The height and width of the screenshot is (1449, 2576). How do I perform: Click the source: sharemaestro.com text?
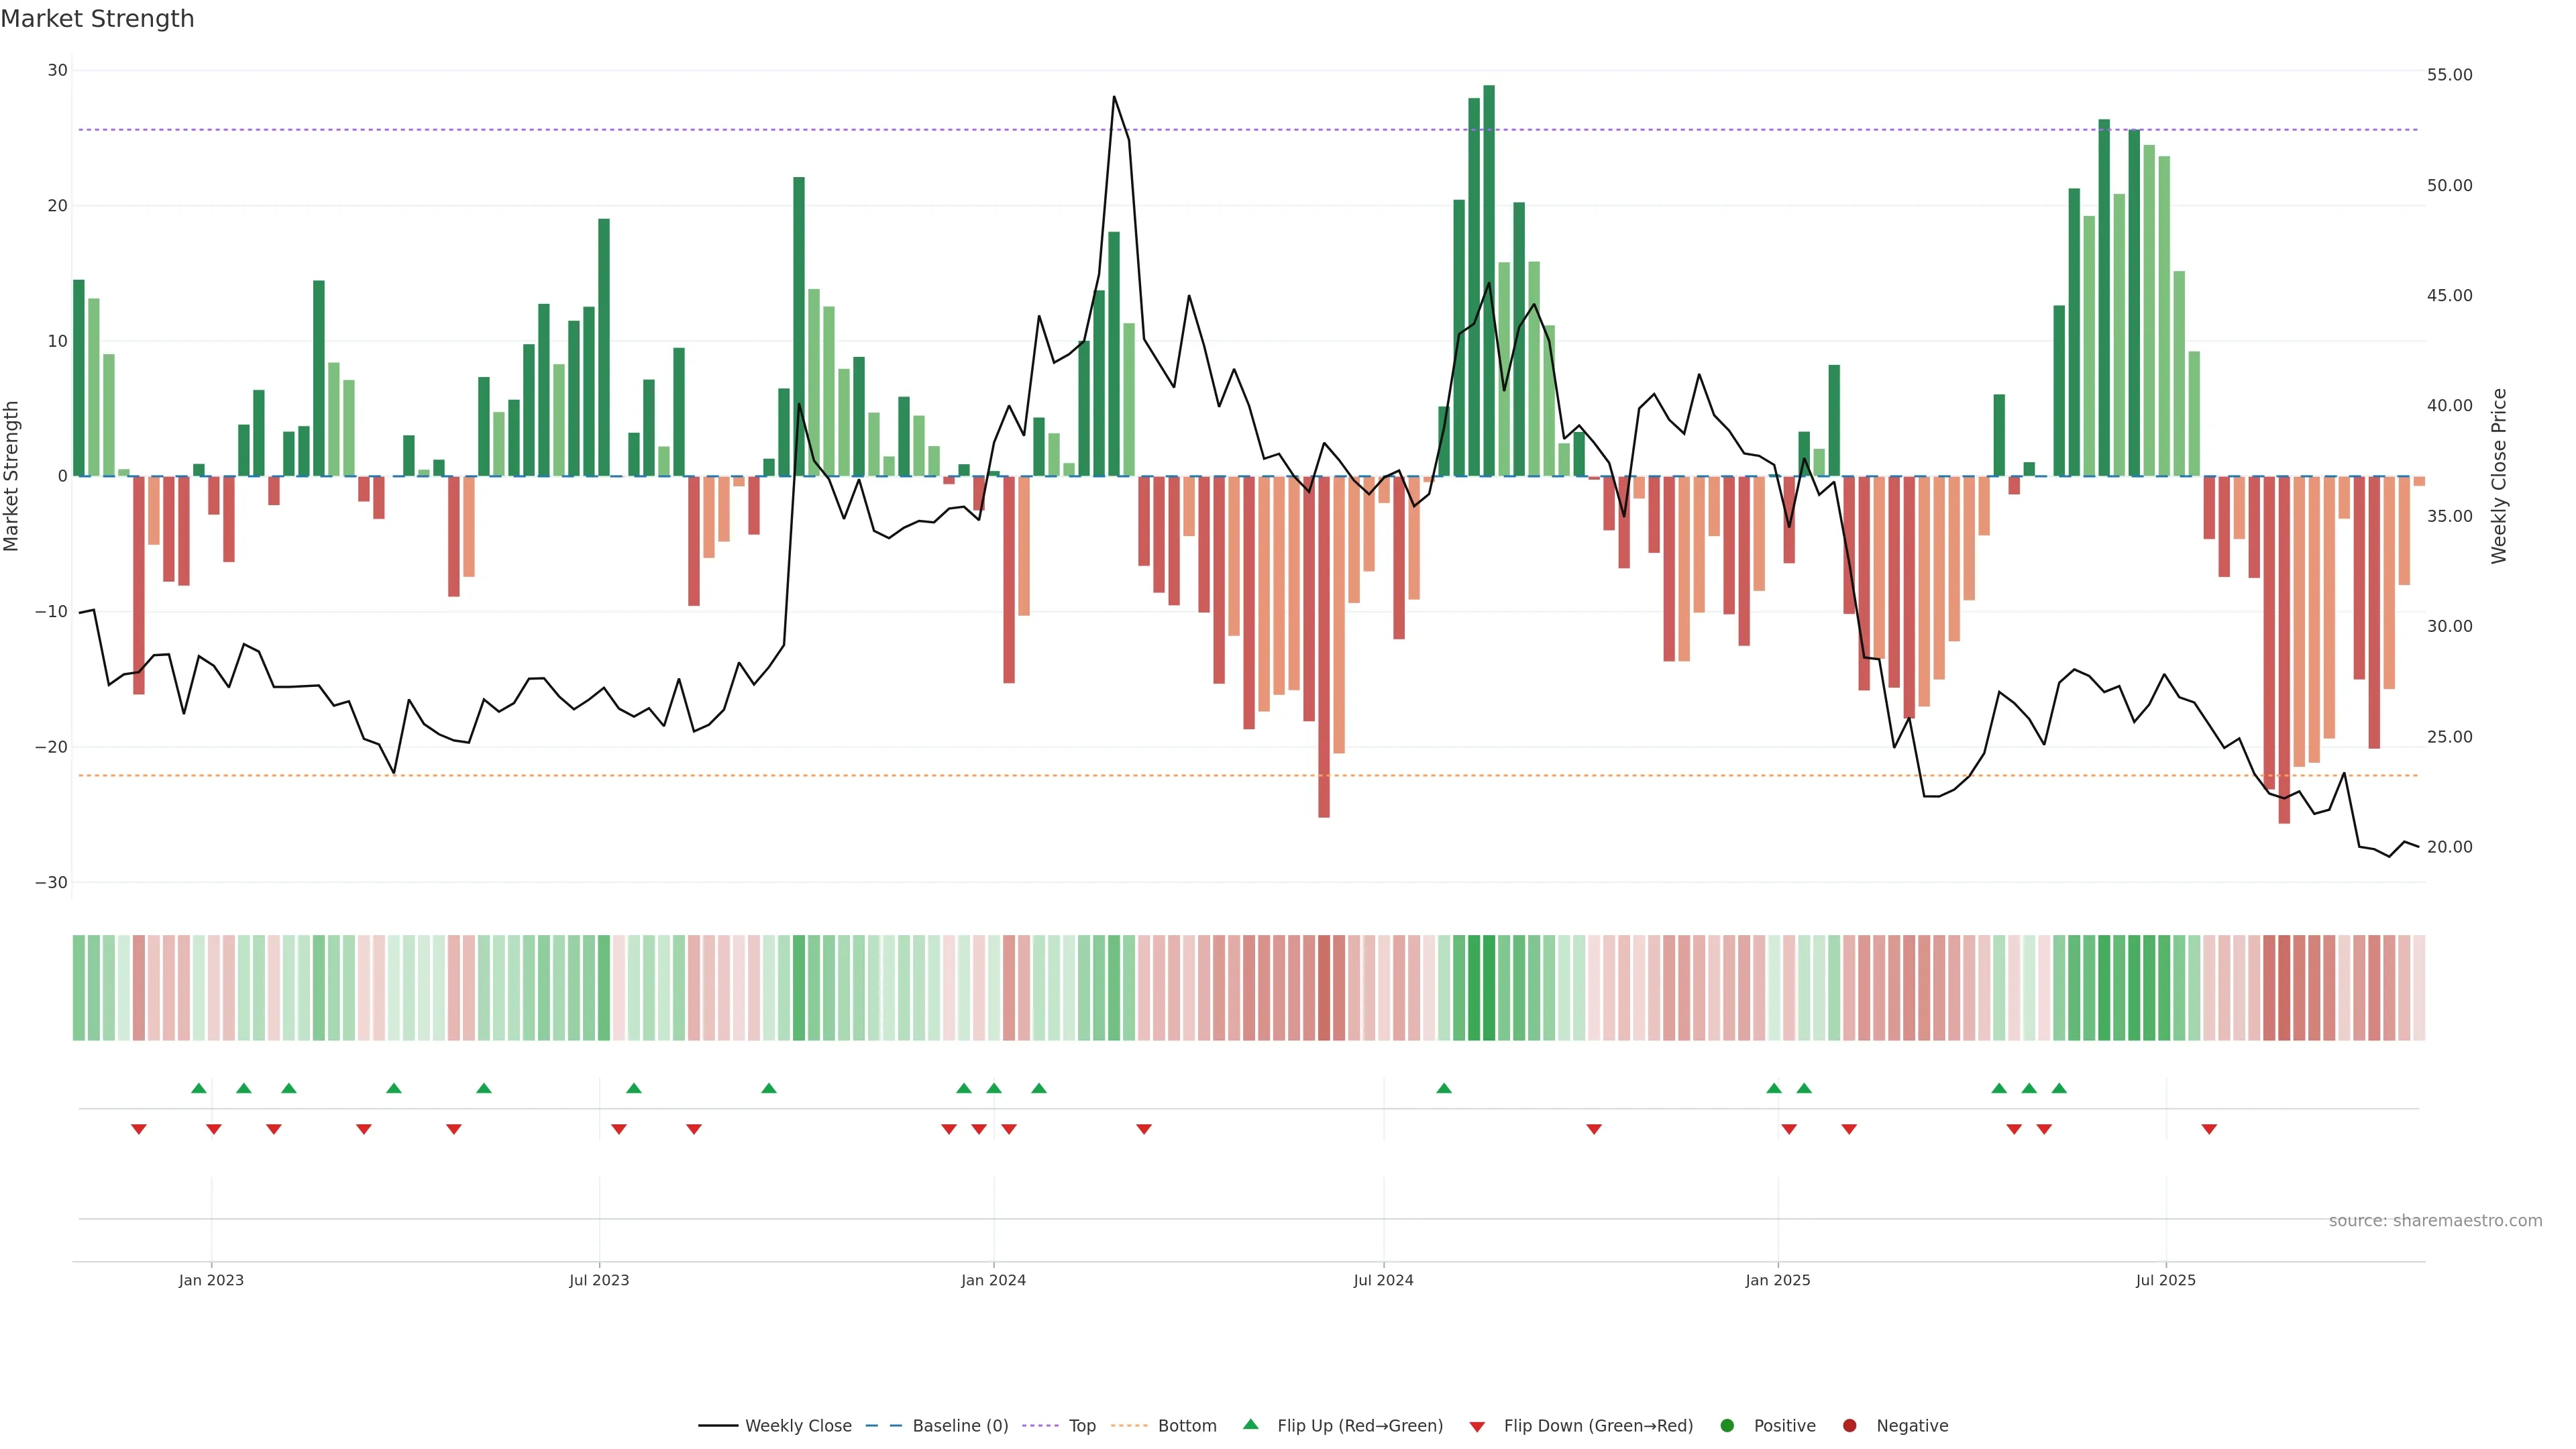pos(2435,1221)
